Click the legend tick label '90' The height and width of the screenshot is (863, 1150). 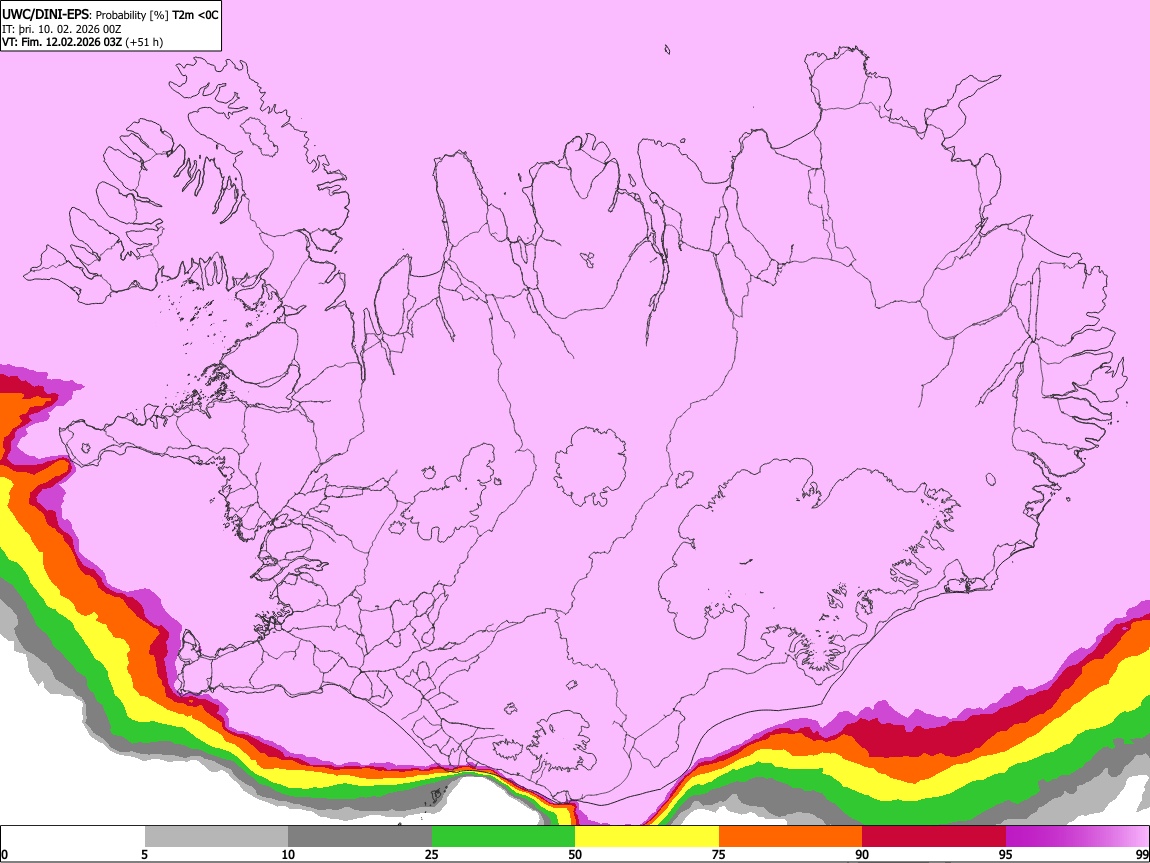(x=862, y=854)
